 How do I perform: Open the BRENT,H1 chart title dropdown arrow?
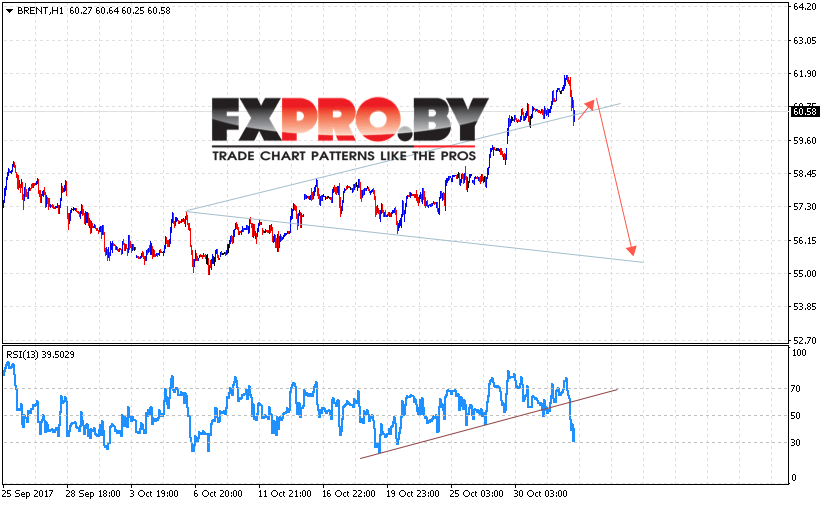[9, 11]
